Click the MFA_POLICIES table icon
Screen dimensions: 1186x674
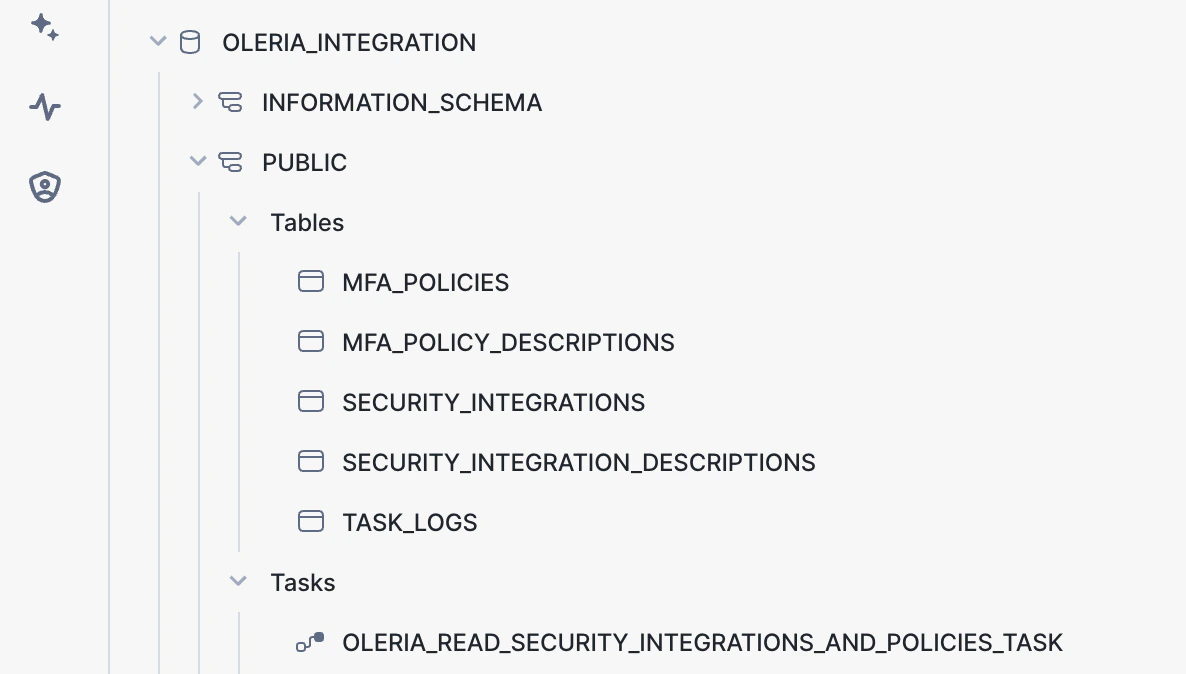click(x=311, y=281)
